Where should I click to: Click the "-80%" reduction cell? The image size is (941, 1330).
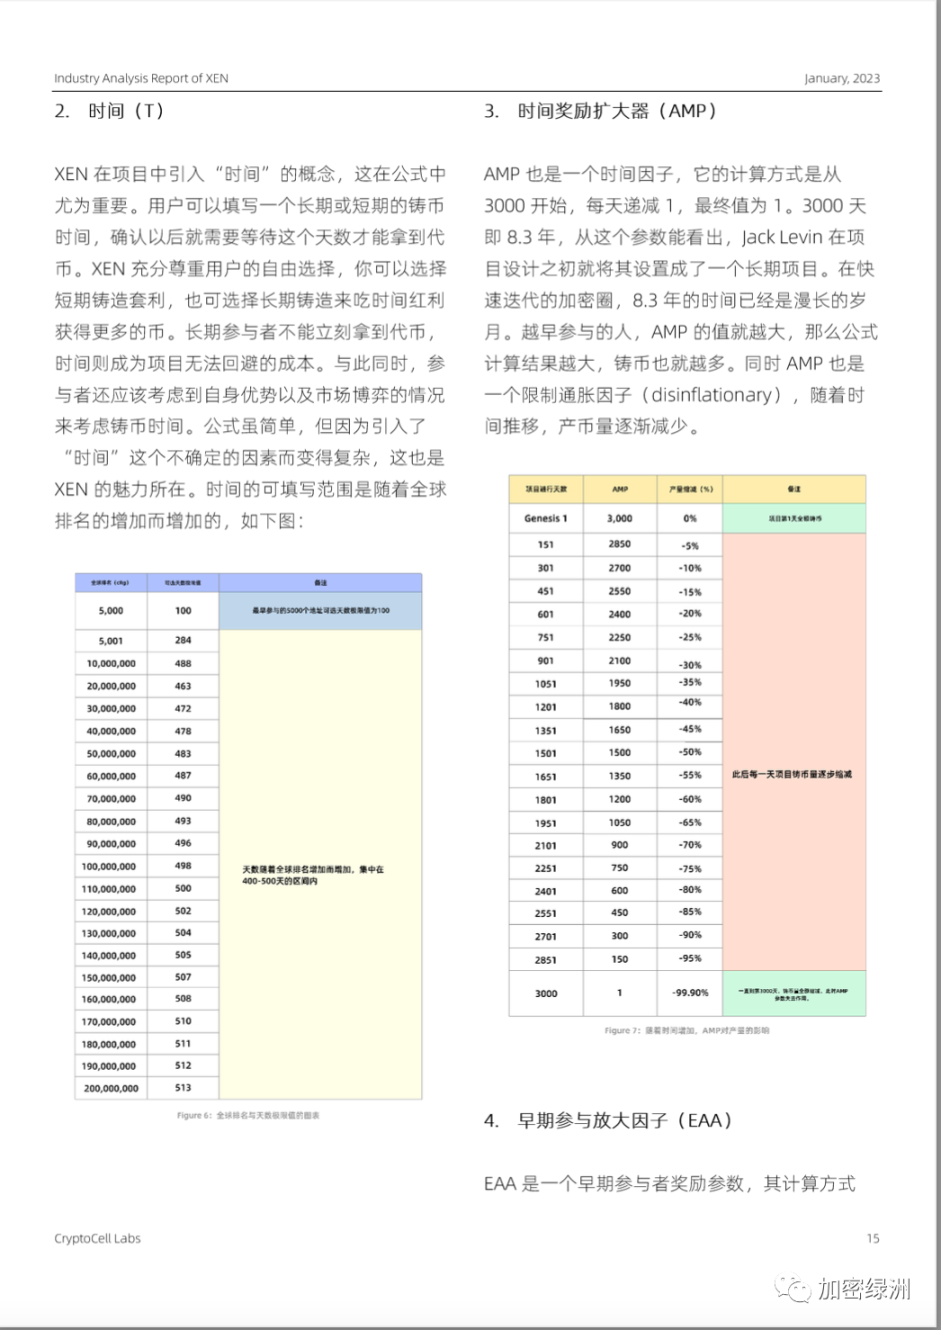coord(690,889)
